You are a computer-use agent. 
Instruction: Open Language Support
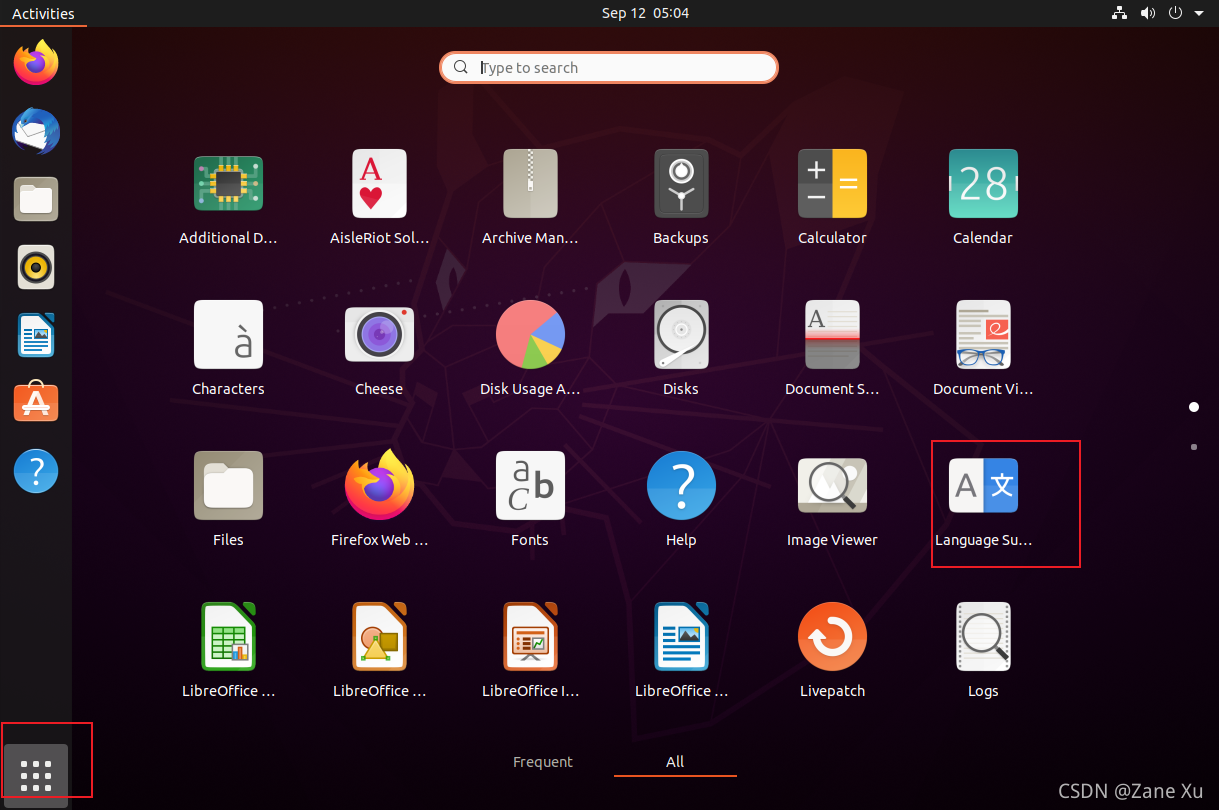983,486
